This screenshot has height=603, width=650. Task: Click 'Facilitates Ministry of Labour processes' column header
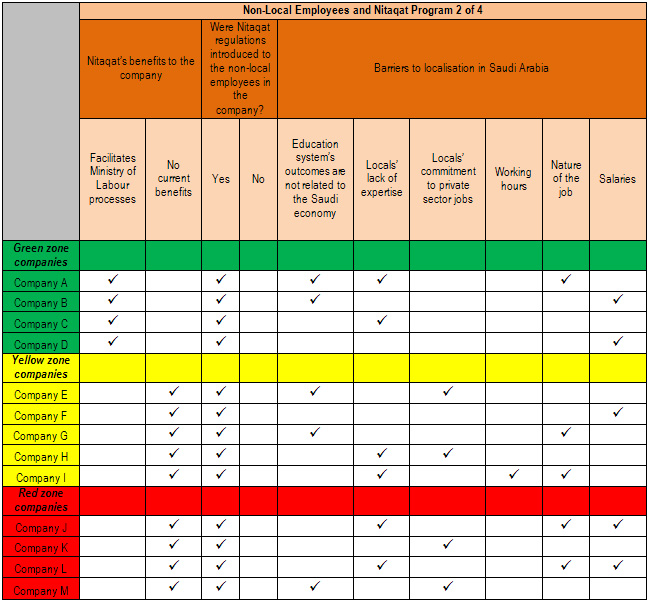(112, 179)
